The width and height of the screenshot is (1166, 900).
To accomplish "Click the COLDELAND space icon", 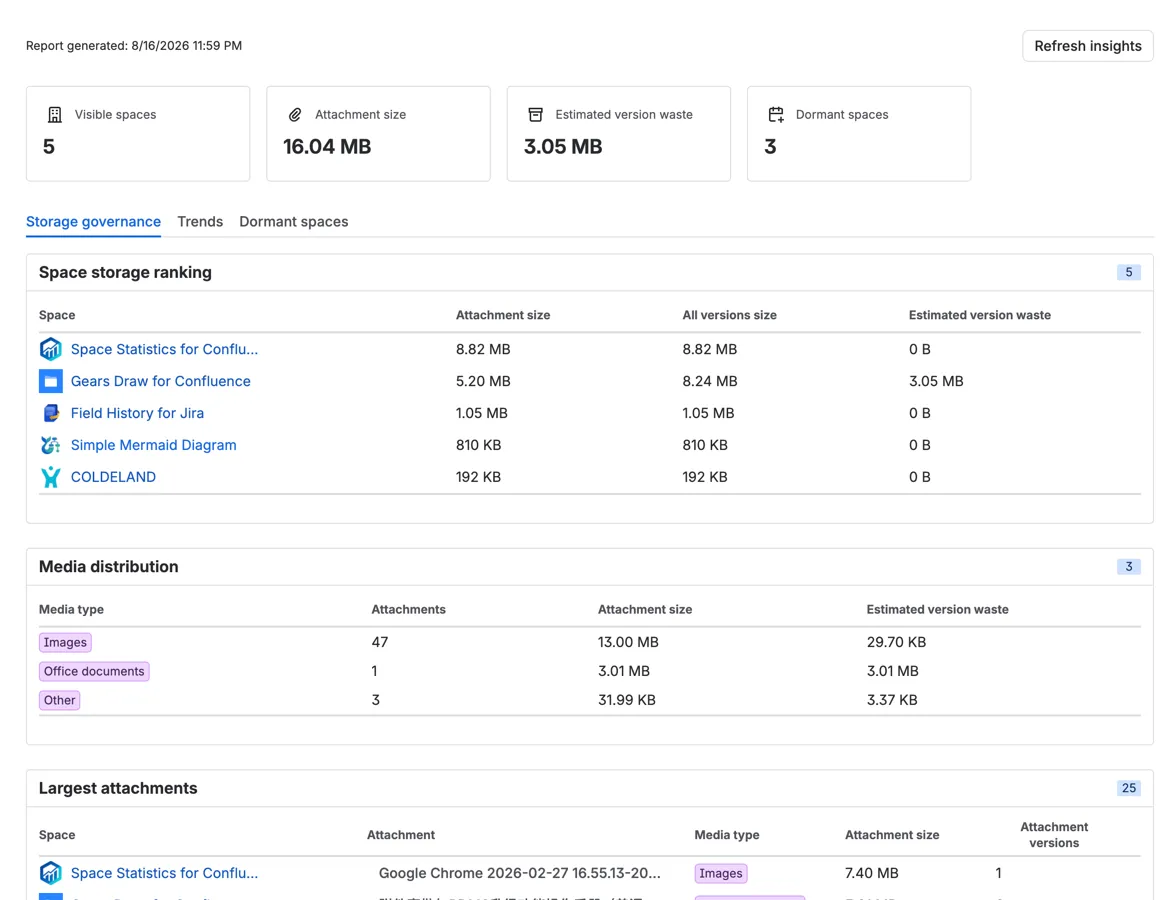I will pyautogui.click(x=51, y=477).
